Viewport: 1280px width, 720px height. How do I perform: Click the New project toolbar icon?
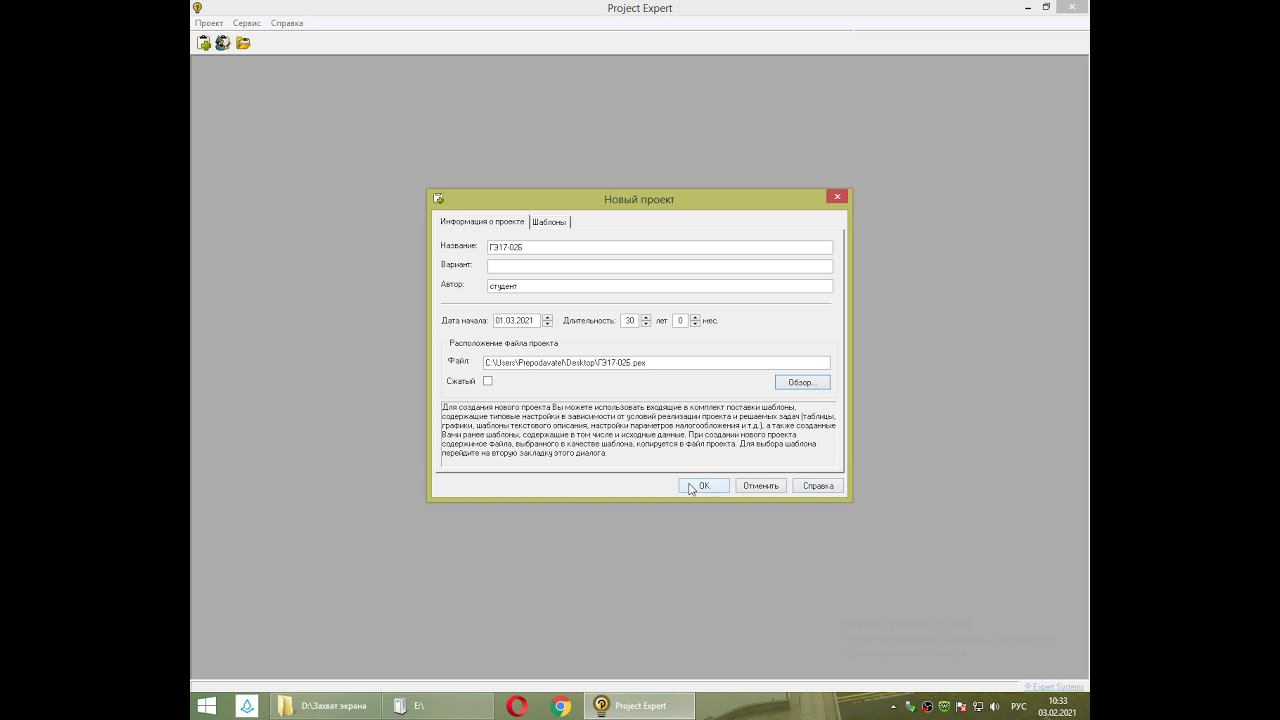coord(204,43)
